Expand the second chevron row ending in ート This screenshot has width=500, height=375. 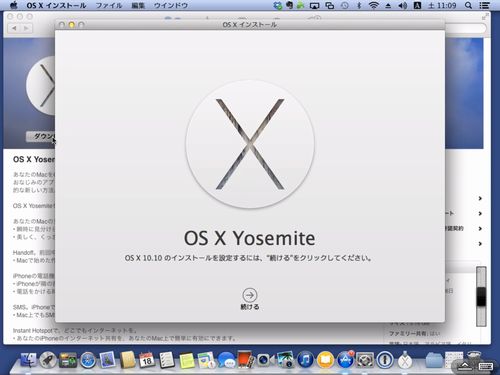pyautogui.click(x=480, y=213)
